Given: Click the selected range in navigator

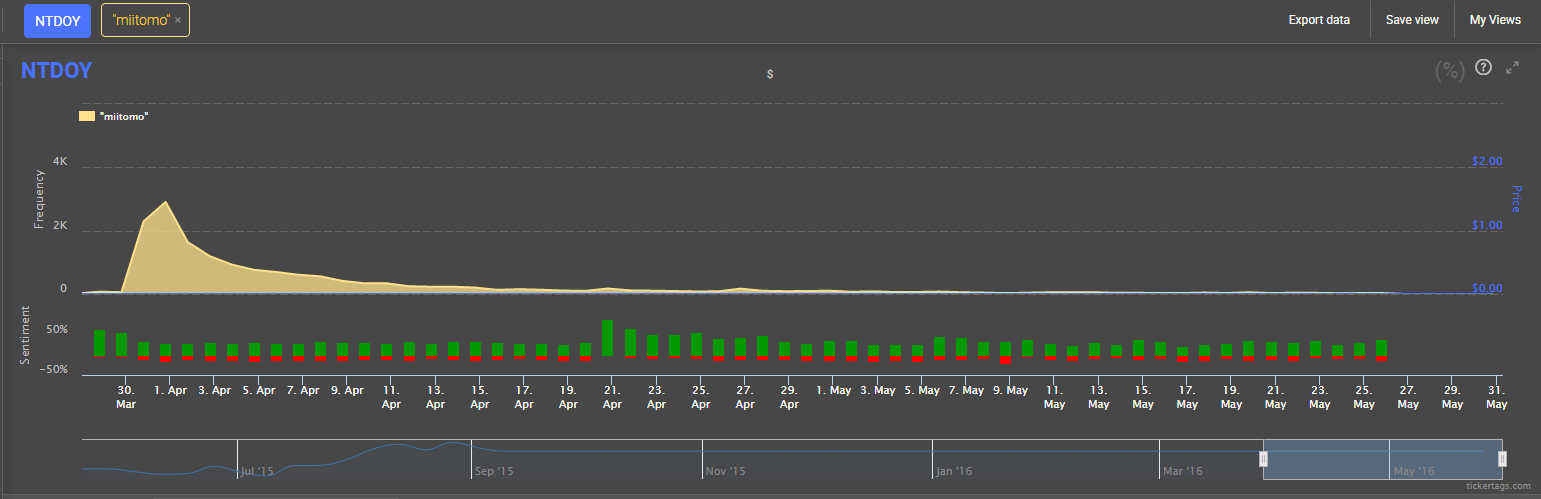Looking at the screenshot, I should click(x=1383, y=459).
